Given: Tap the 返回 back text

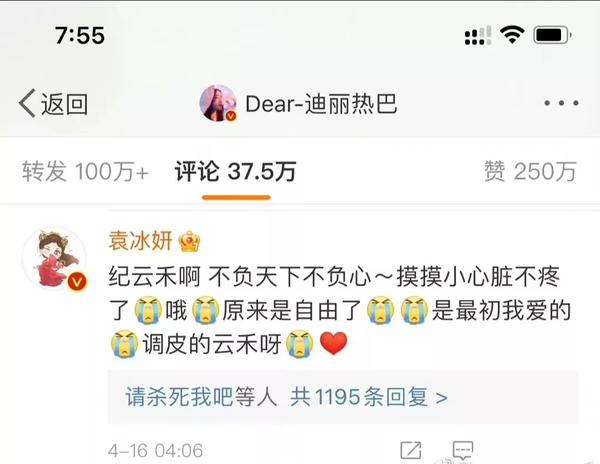Looking at the screenshot, I should [64, 104].
